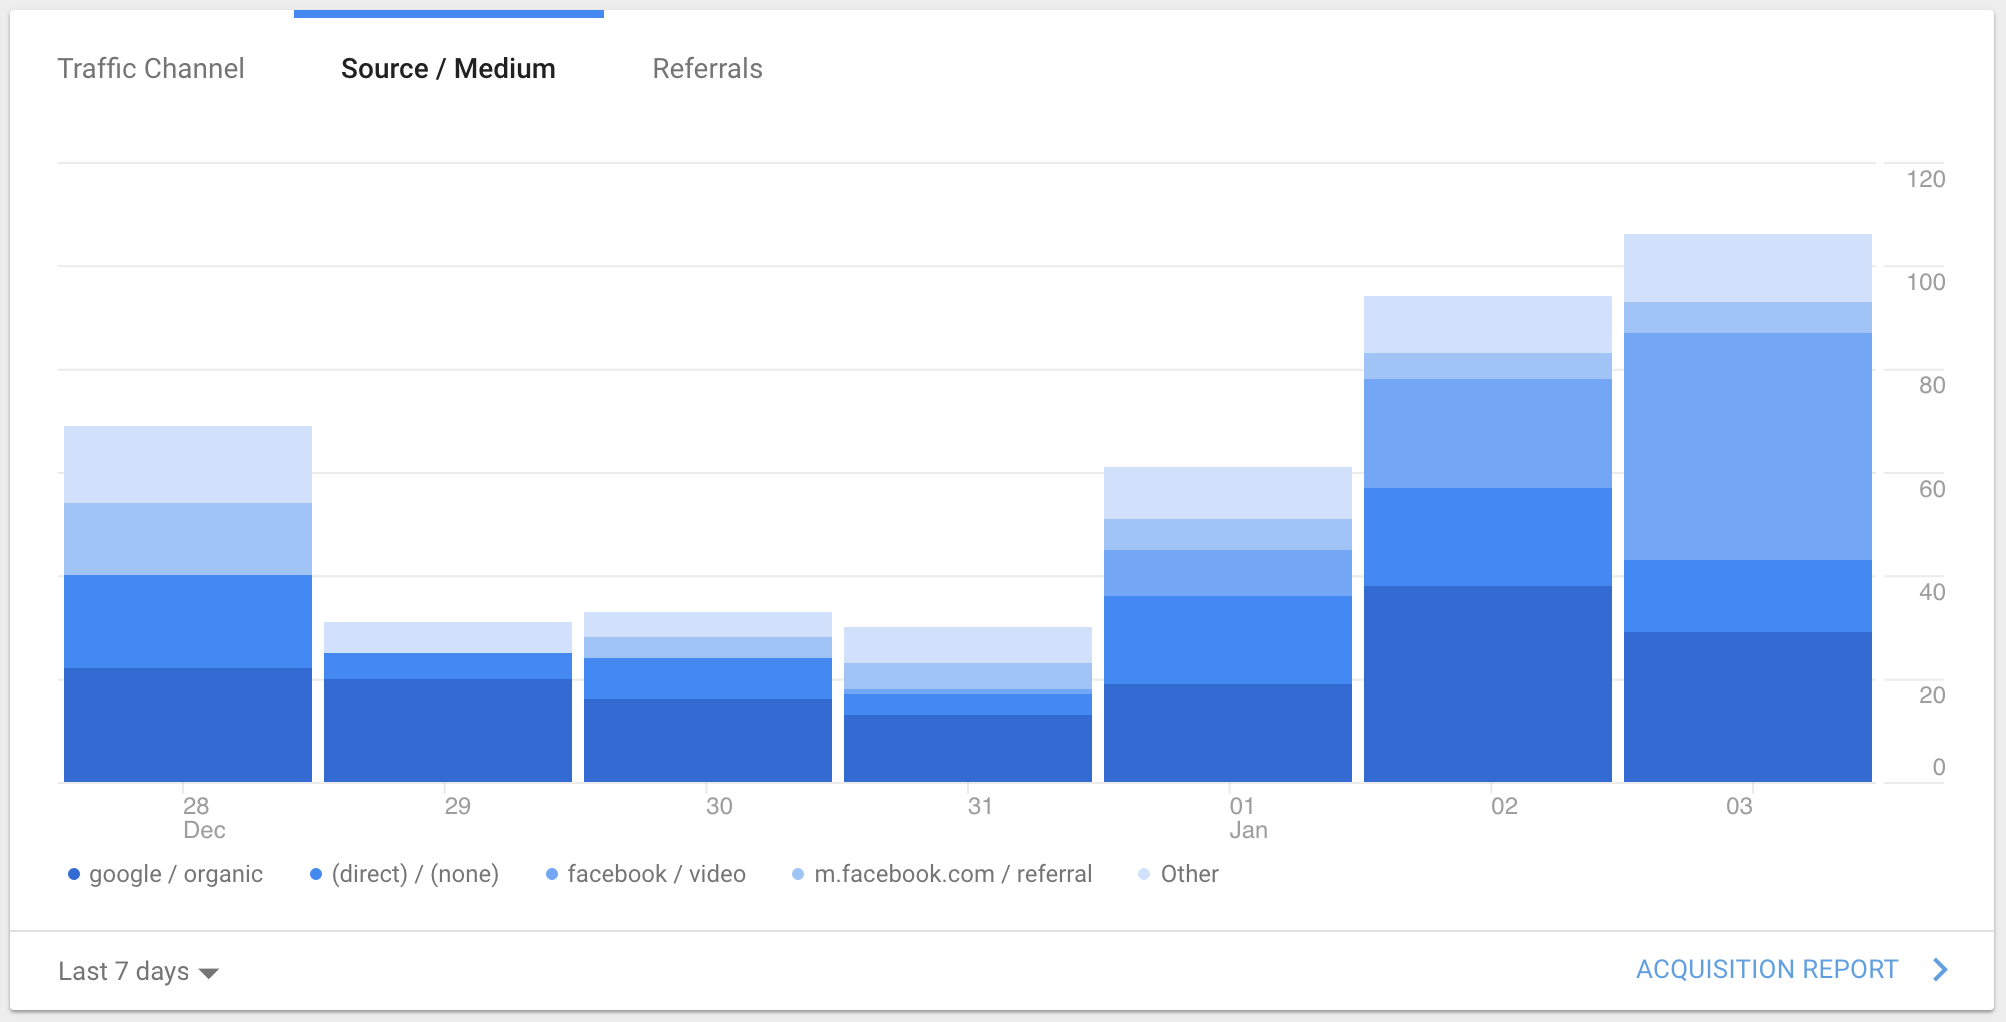Click the 01 Jan bar's direct segment
This screenshot has width=2006, height=1022.
coord(1228,640)
